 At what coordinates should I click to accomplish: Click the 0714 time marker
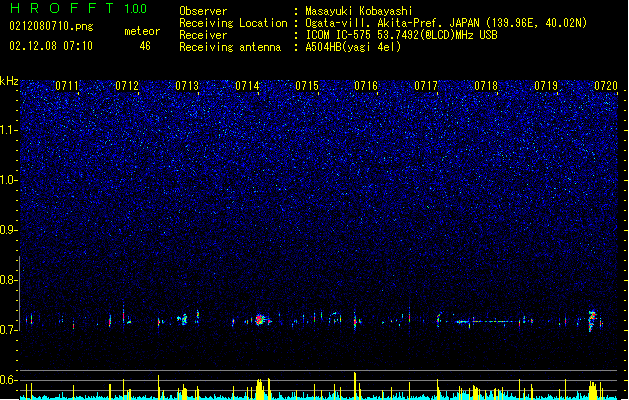247,86
